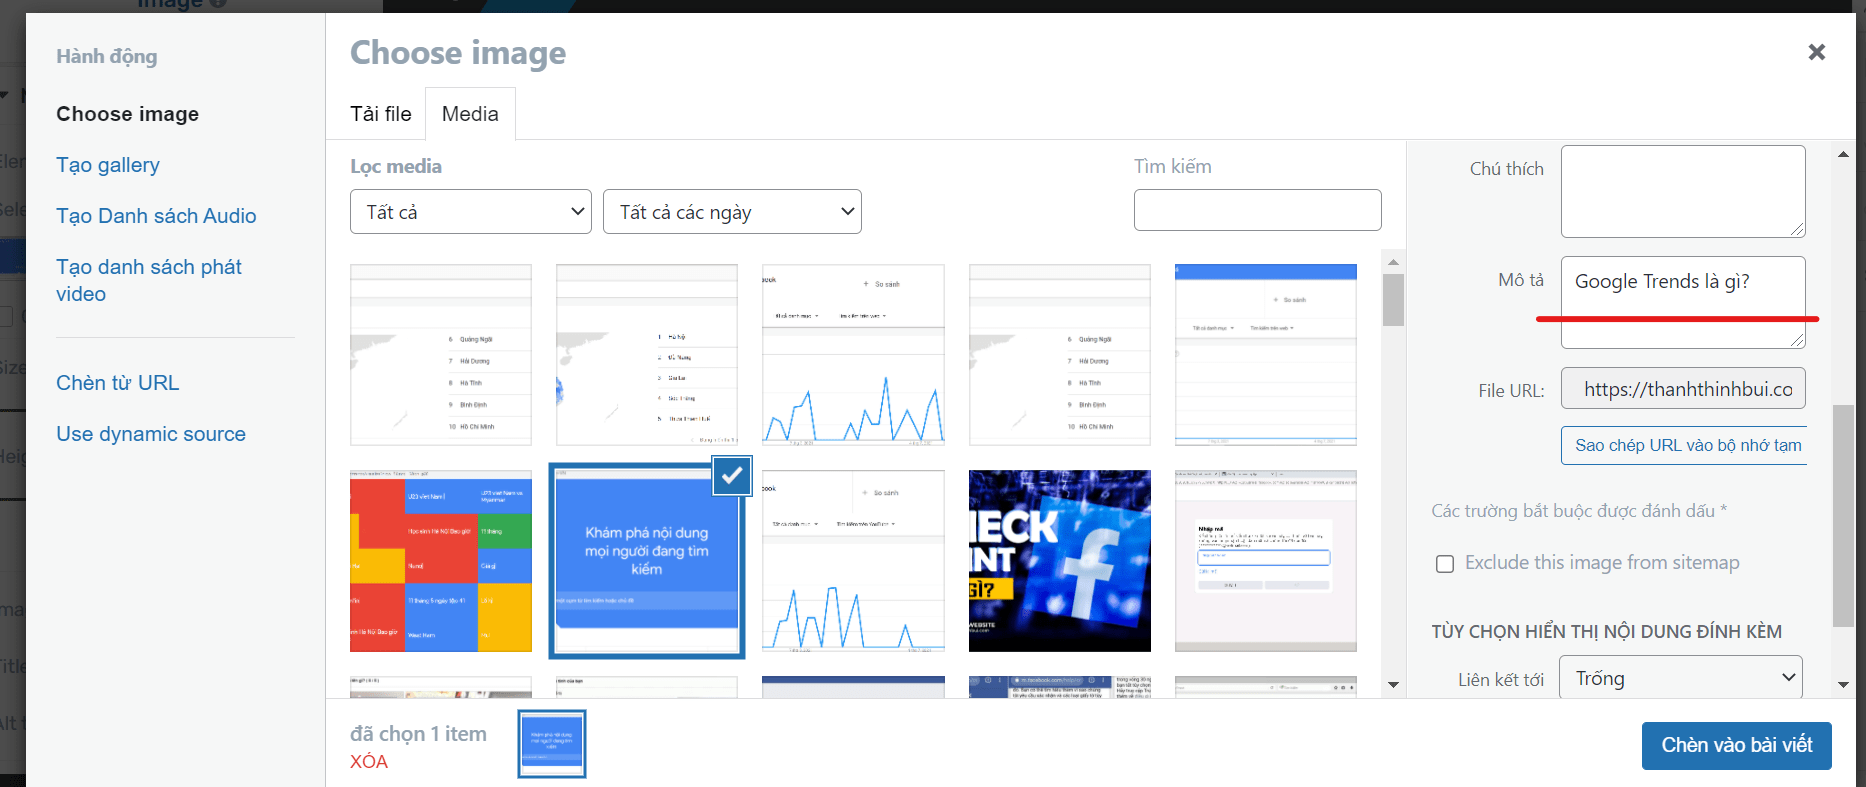Click the 'XÓA' clear selection link
This screenshot has width=1866, height=787.
pyautogui.click(x=368, y=762)
